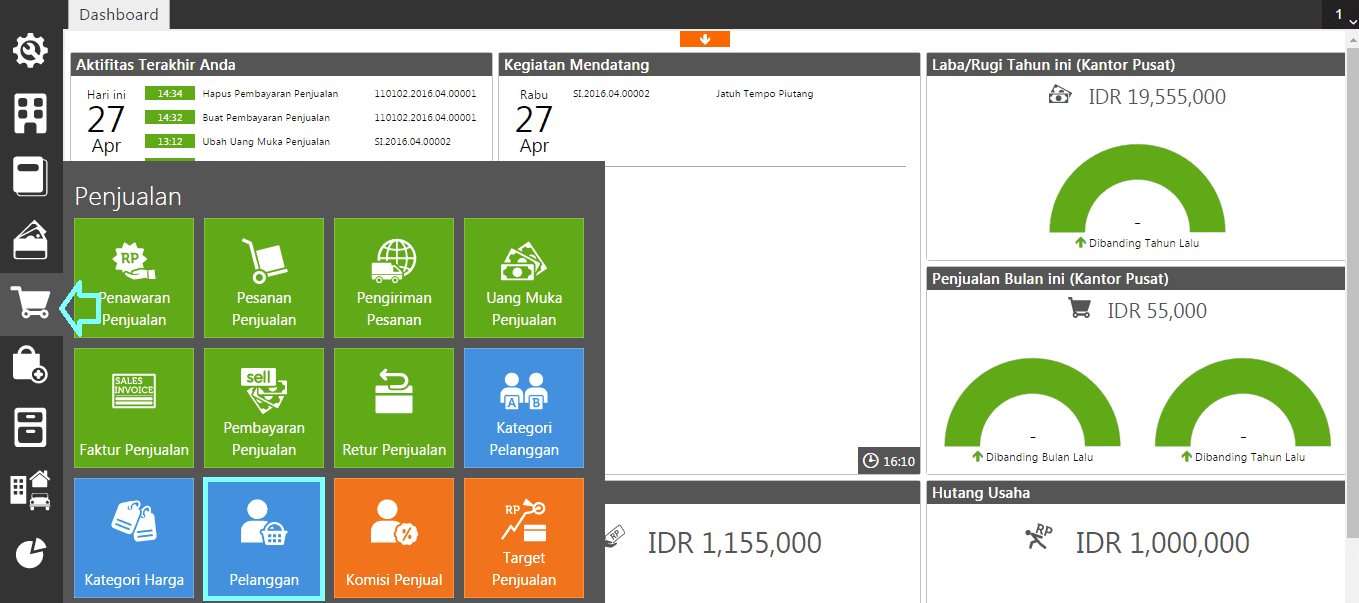Switch to the Dashboard tab
1359x603 pixels.
point(118,14)
